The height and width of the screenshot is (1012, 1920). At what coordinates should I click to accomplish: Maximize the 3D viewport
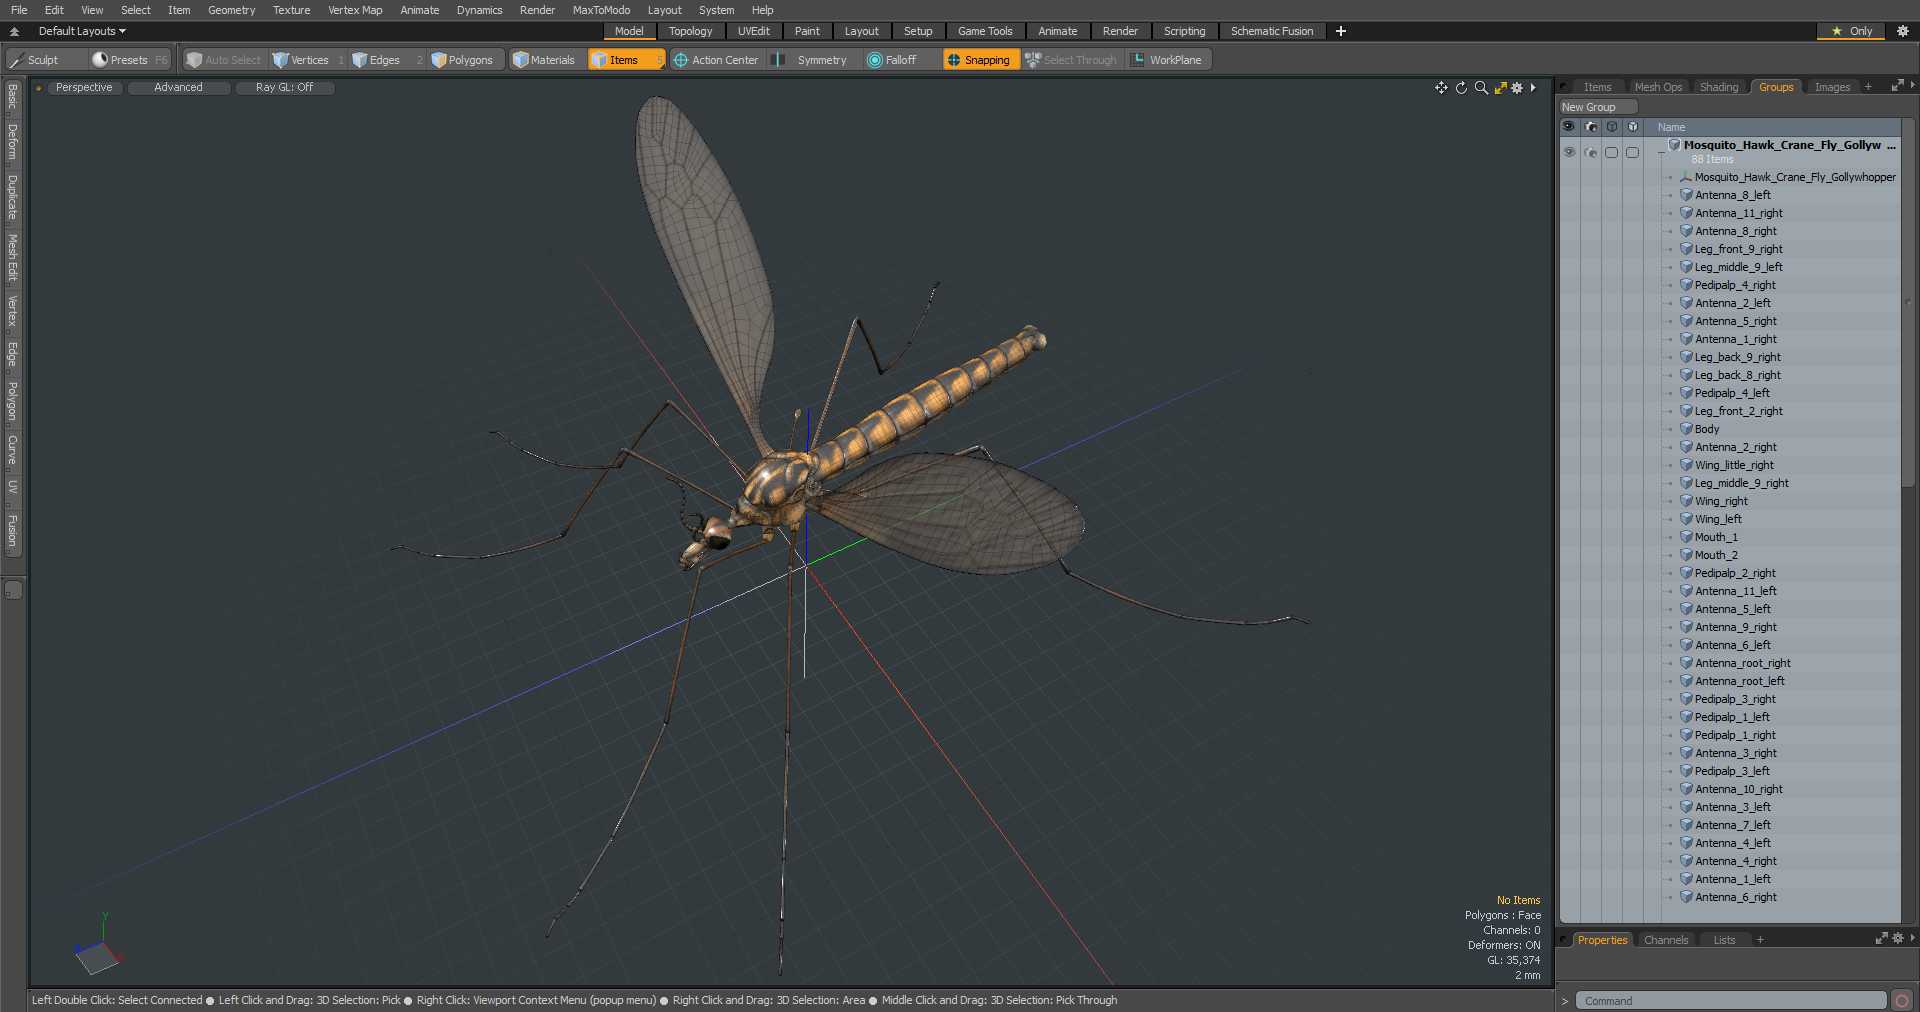pyautogui.click(x=1500, y=88)
